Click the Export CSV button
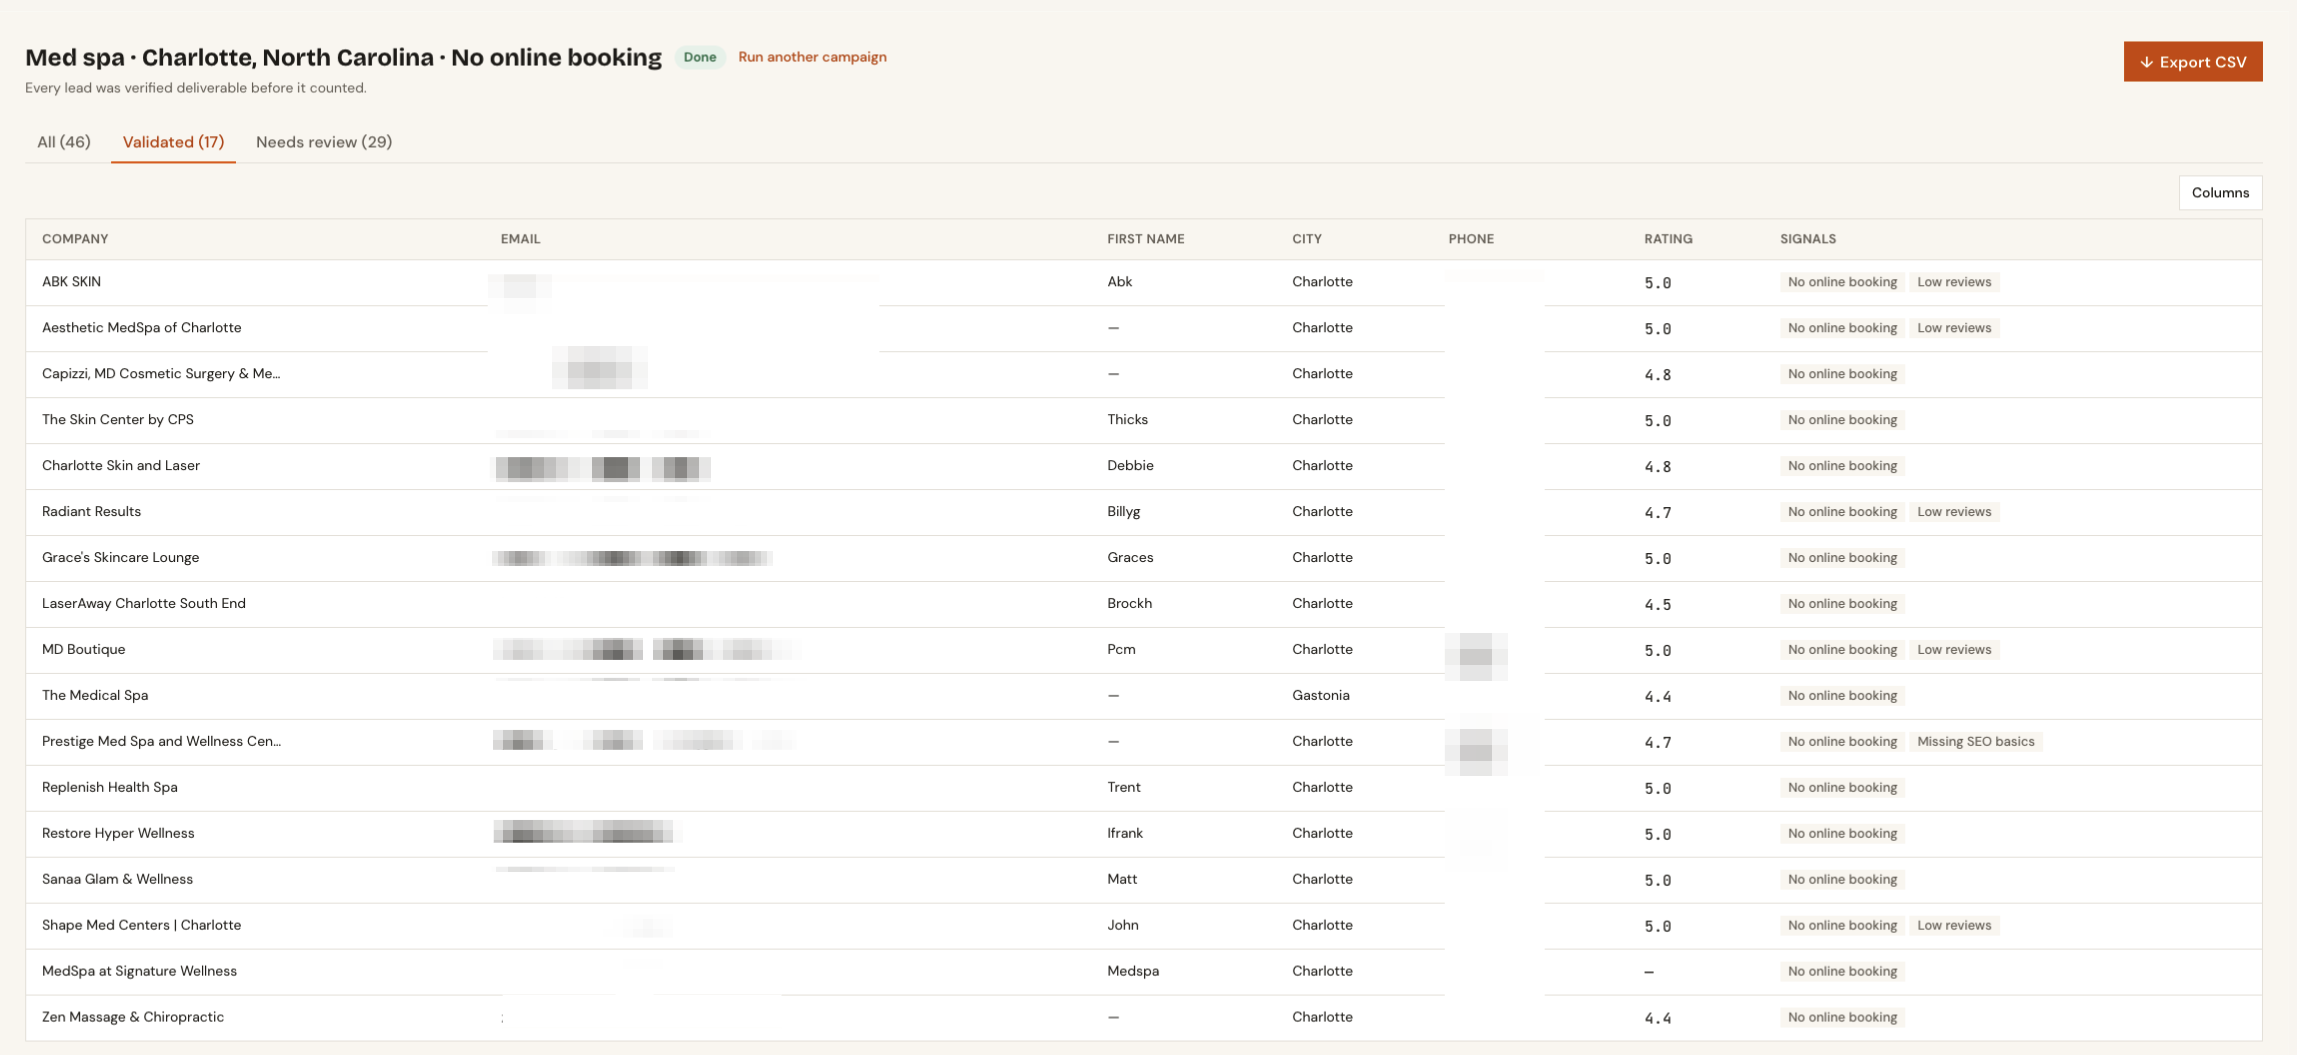 [2192, 62]
